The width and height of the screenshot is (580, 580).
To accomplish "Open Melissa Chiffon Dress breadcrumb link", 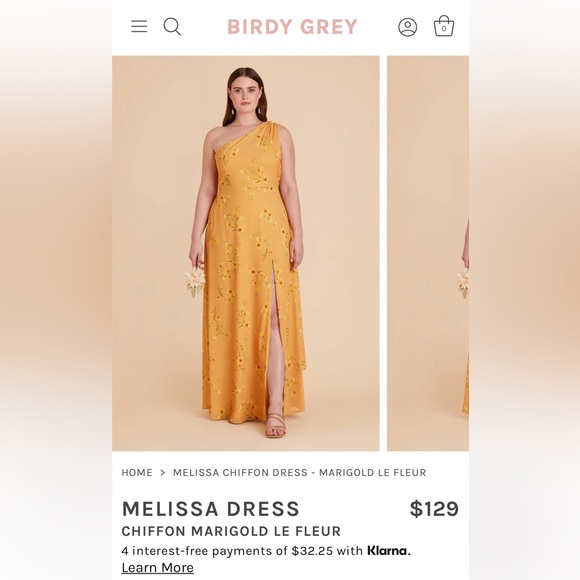I will pyautogui.click(x=300, y=472).
